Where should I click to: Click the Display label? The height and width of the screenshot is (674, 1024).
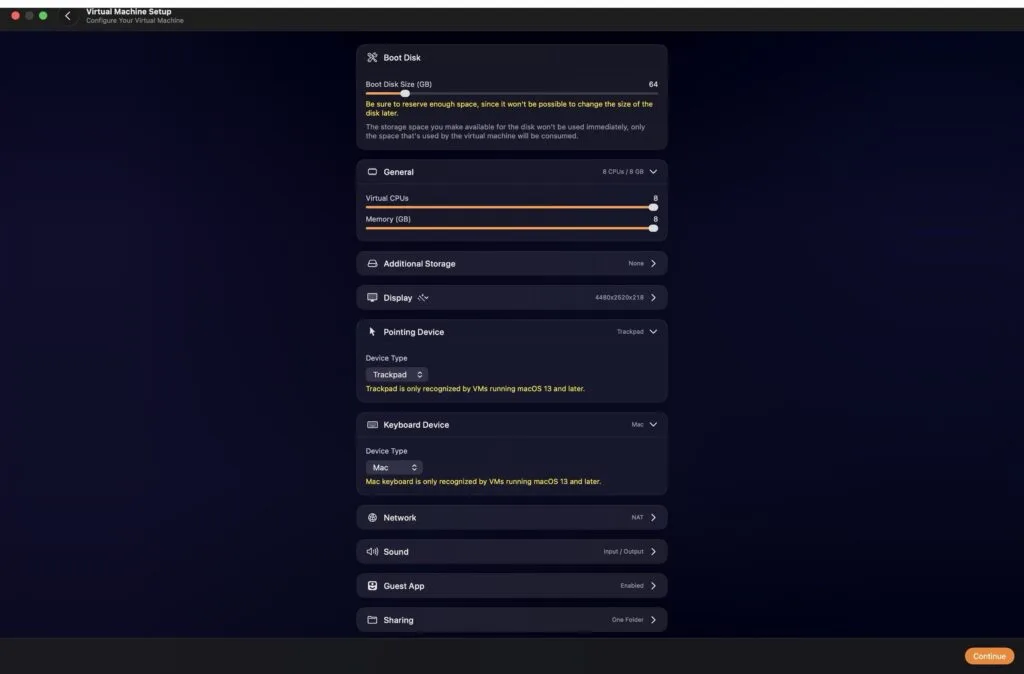(x=398, y=298)
